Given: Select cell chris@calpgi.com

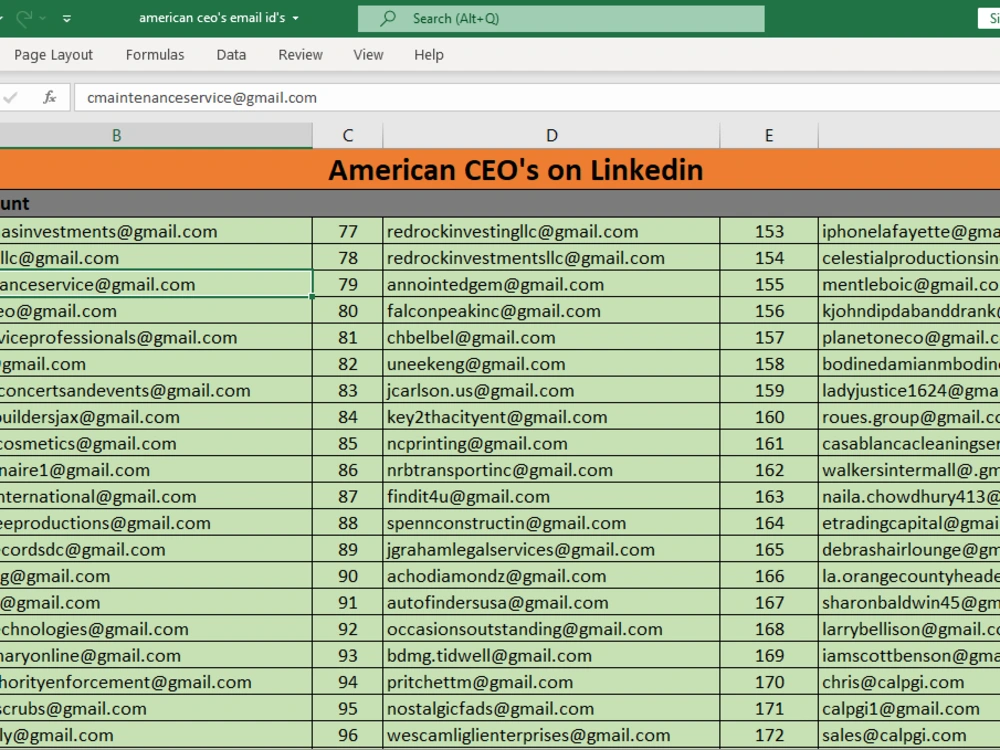Looking at the screenshot, I should (909, 682).
